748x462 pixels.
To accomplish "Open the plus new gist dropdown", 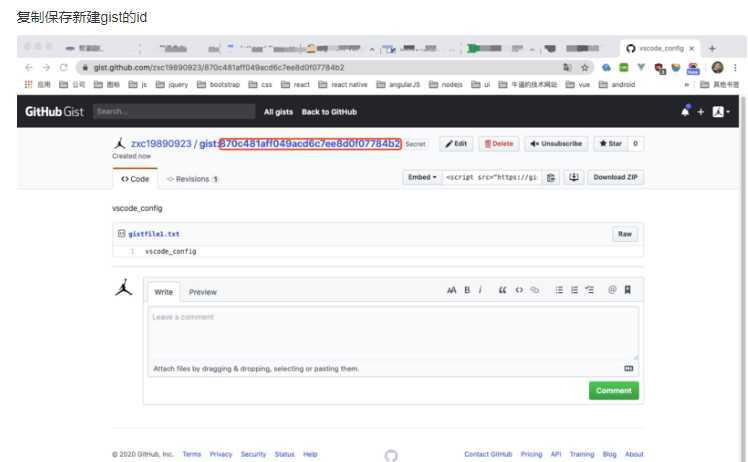I will coord(701,112).
